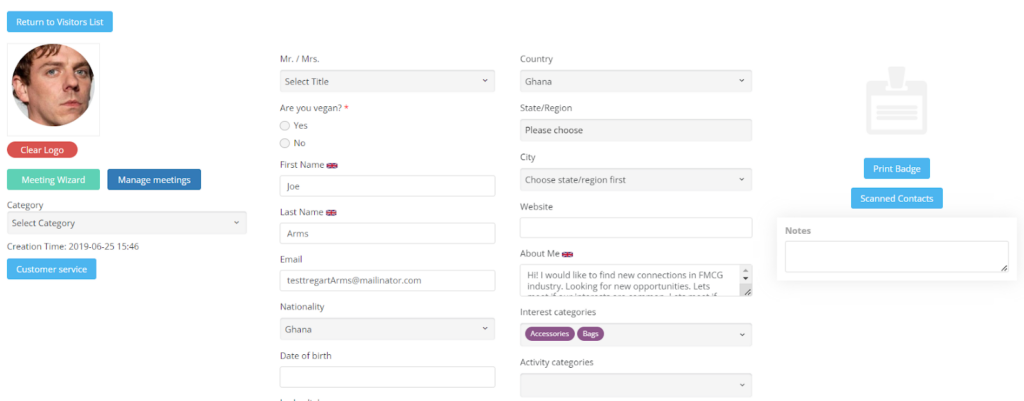1024x401 pixels.
Task: Expand the Select Category dropdown
Action: (127, 223)
